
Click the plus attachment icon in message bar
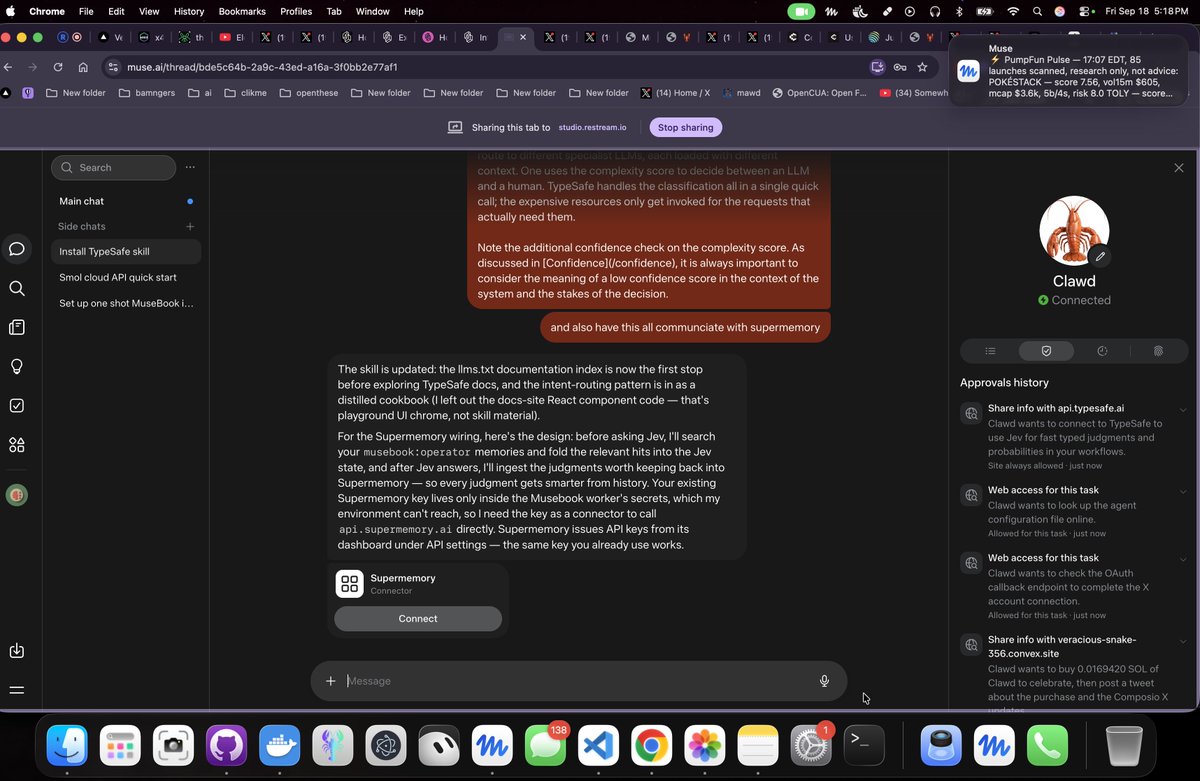click(x=331, y=681)
